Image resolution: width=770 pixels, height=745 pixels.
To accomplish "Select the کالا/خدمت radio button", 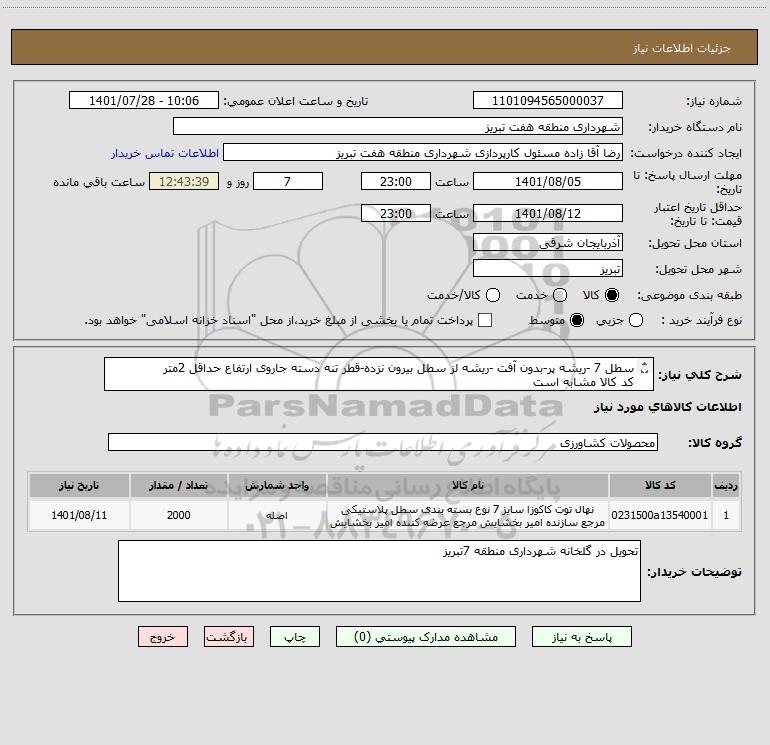I will [493, 295].
